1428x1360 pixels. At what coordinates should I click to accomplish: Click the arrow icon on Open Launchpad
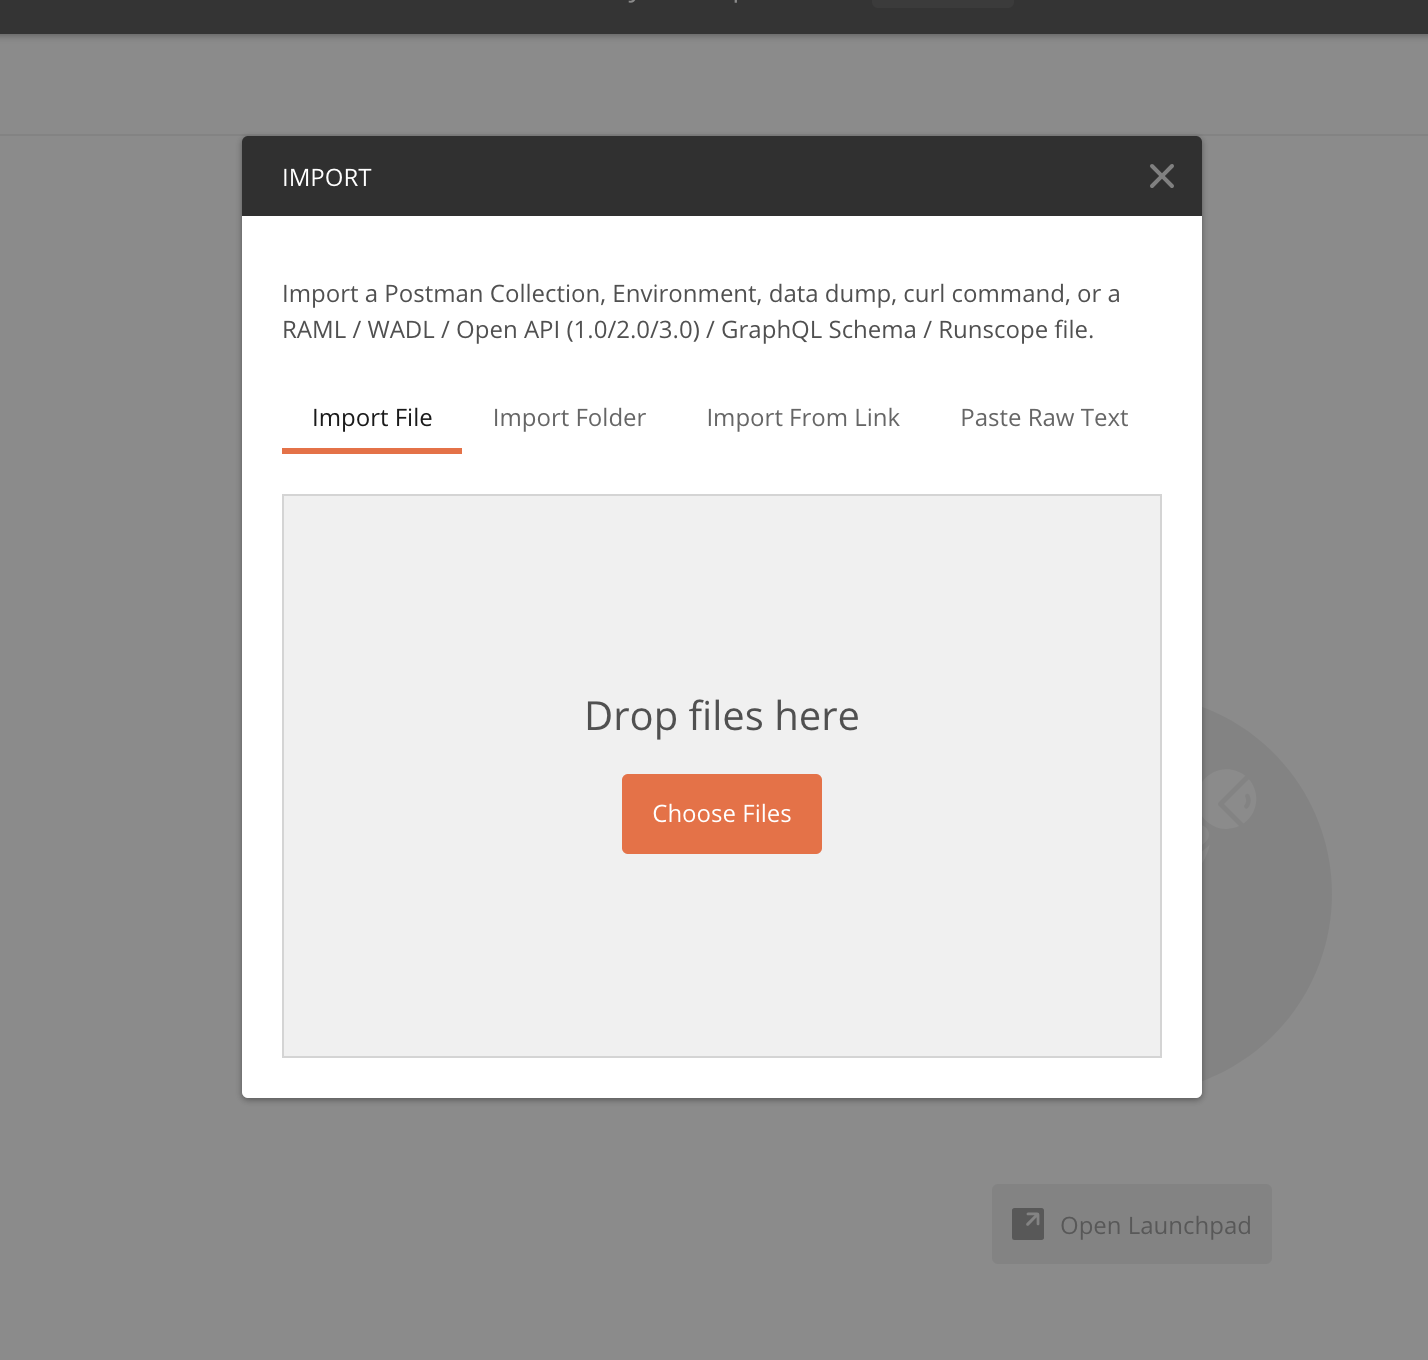(x=1028, y=1224)
